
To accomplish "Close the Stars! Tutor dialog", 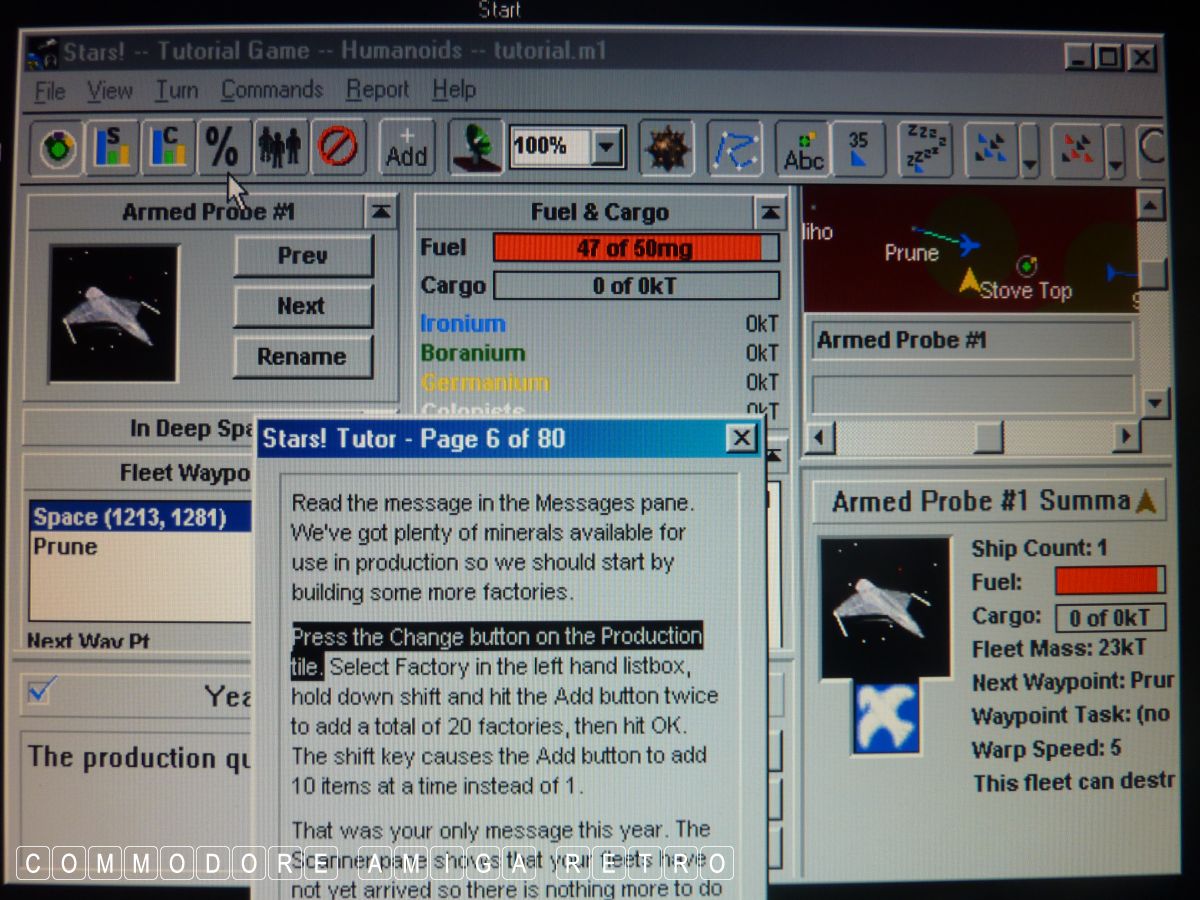I will point(740,438).
